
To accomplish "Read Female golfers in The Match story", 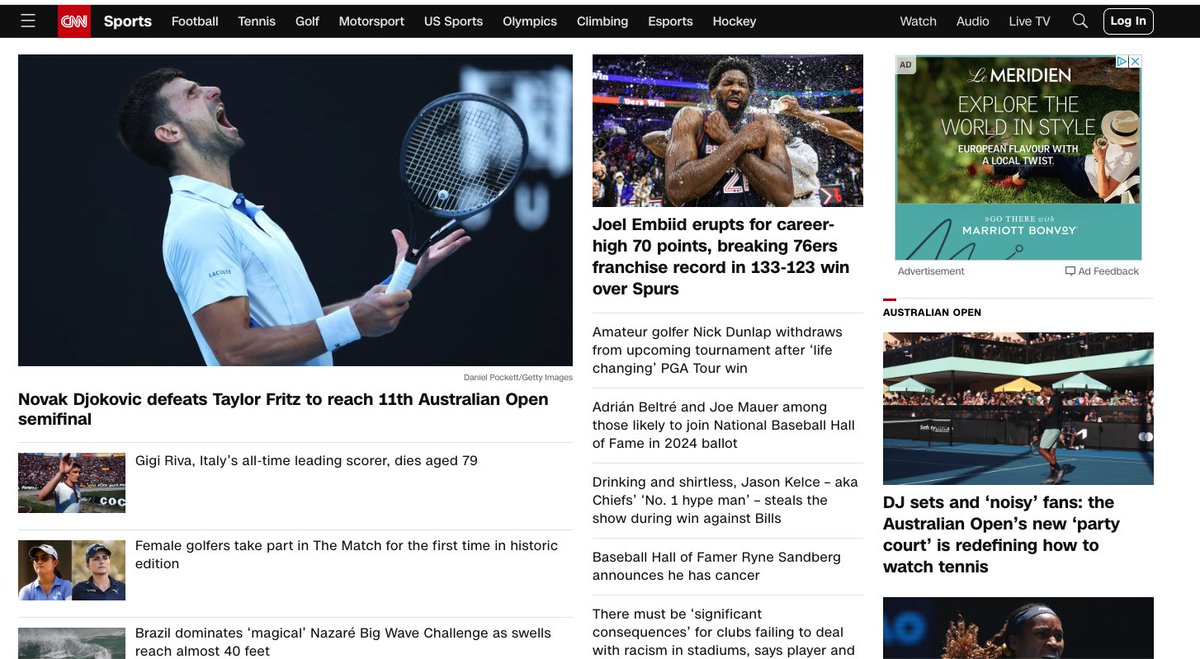I will pos(346,554).
